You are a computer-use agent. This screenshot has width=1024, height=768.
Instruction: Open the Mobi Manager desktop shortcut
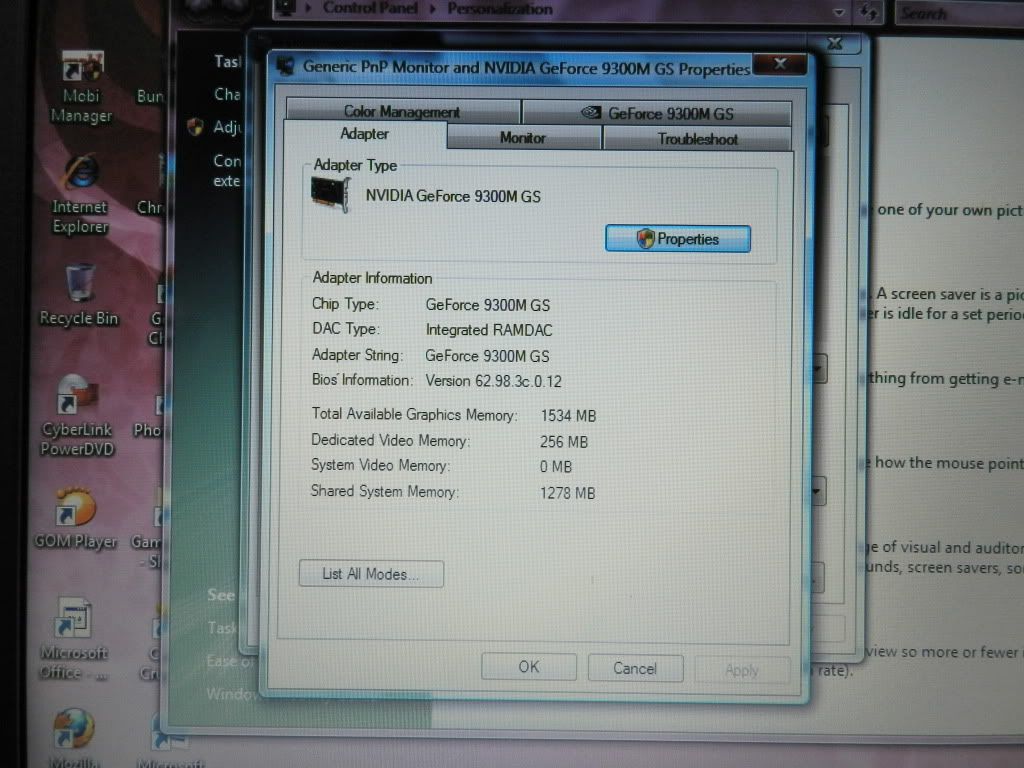coord(81,86)
